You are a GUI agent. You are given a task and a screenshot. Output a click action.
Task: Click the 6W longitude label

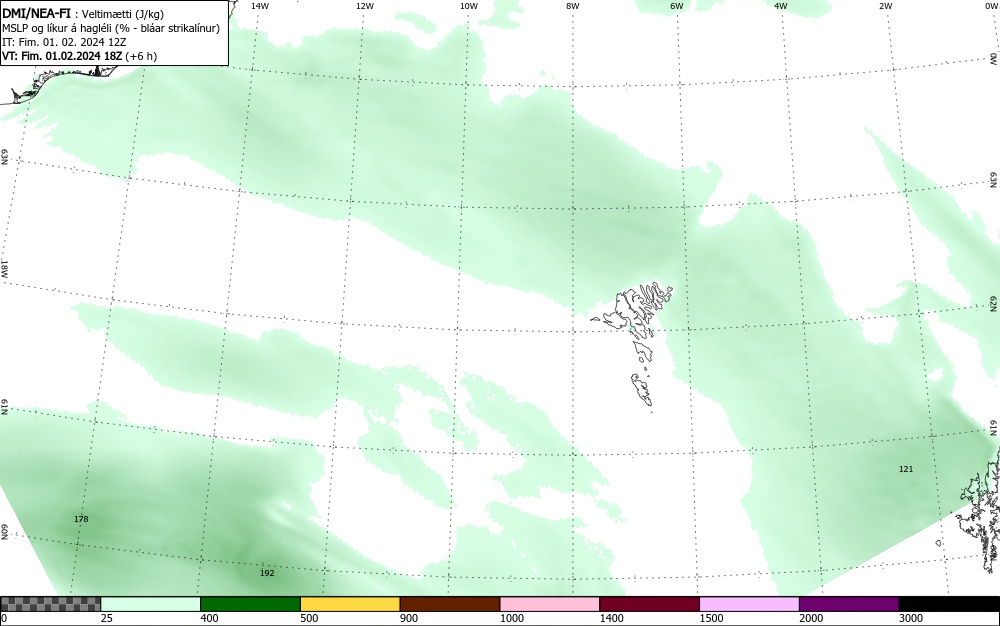tap(677, 6)
